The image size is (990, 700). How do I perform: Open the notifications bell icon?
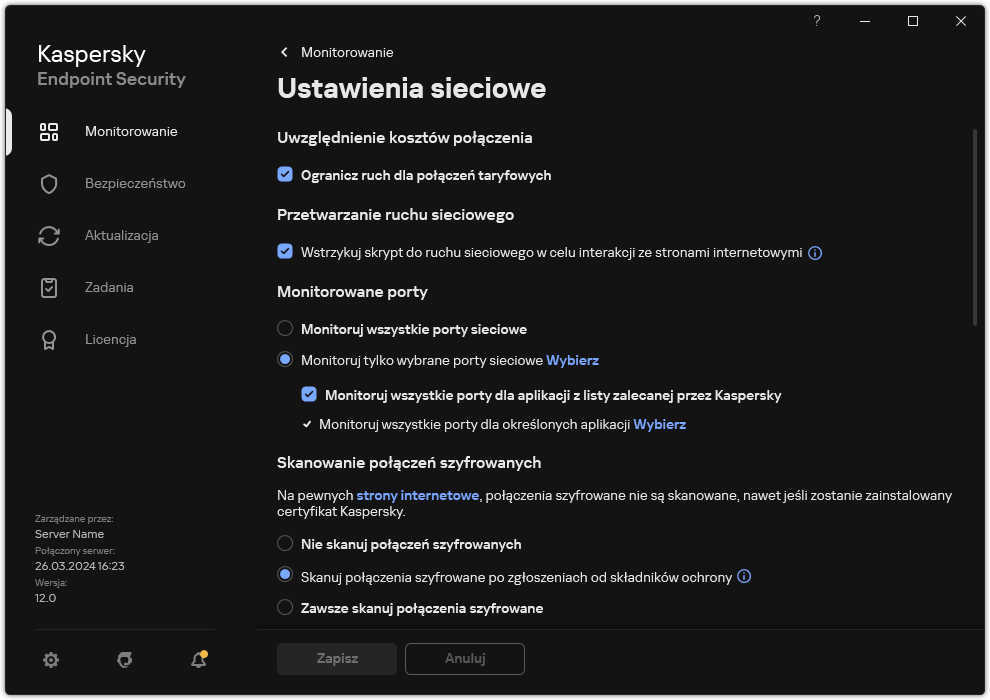tap(198, 660)
